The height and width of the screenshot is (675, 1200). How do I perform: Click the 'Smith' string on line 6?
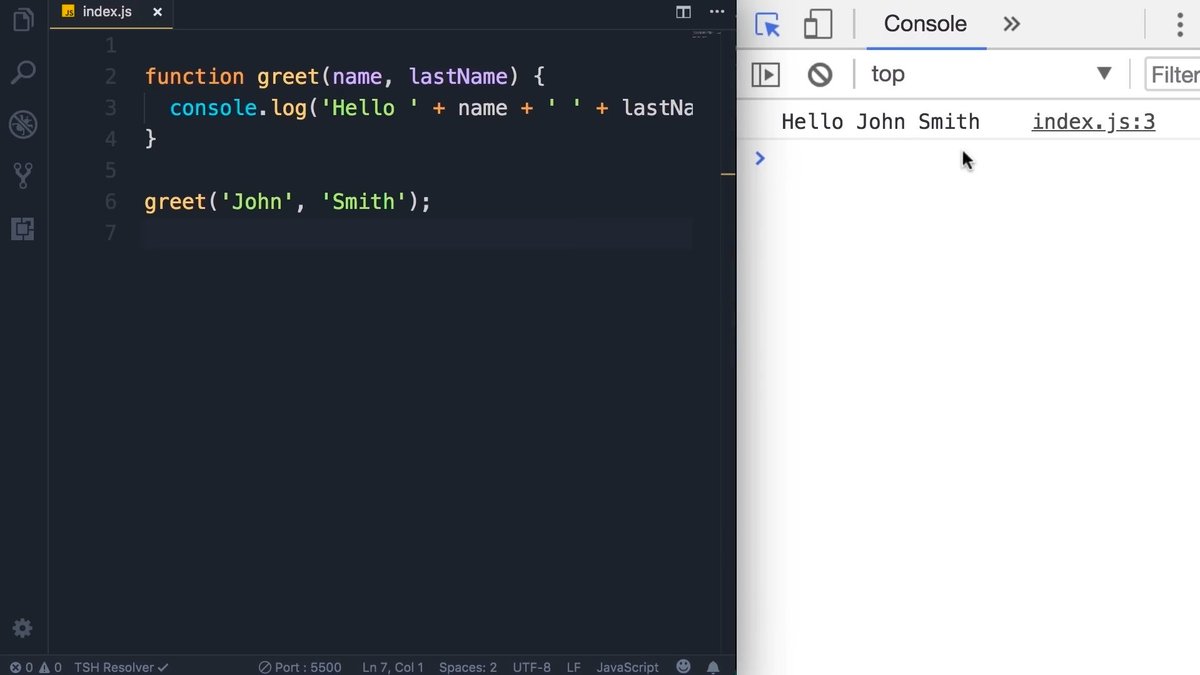tap(363, 202)
